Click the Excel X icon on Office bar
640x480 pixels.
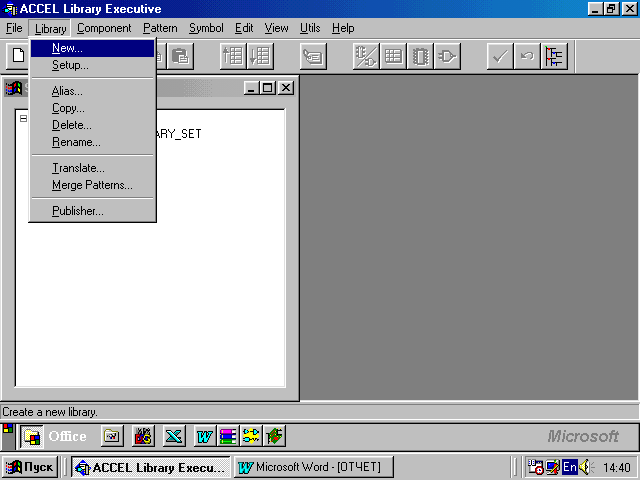coord(174,436)
